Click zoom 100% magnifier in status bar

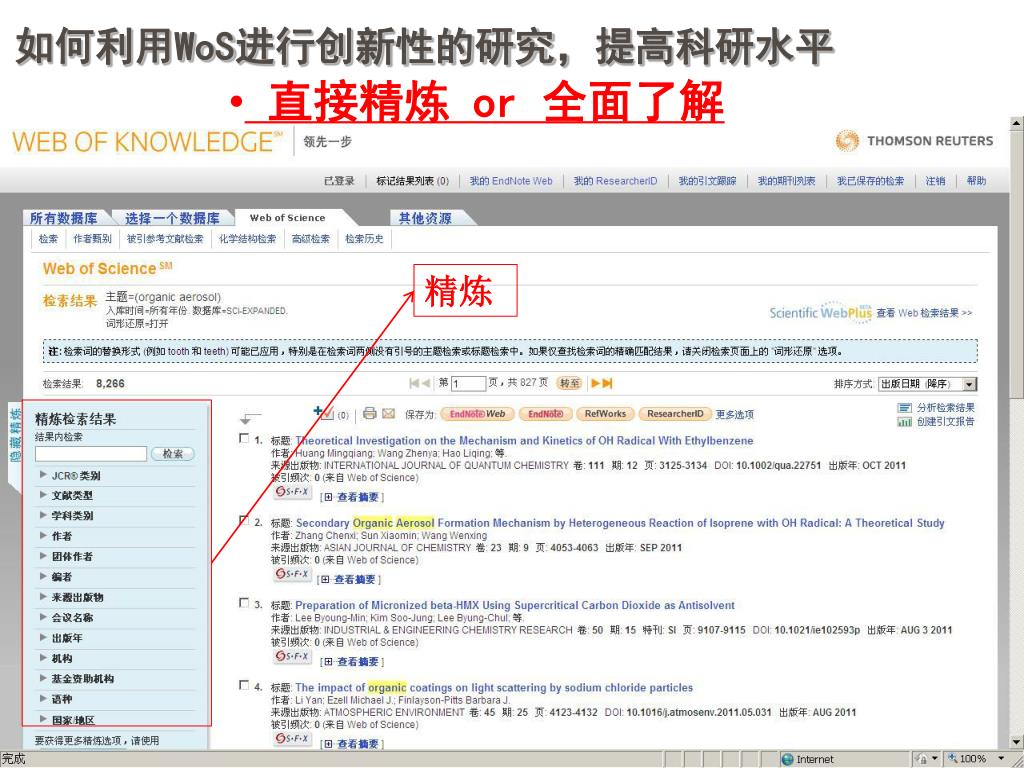click(953, 758)
